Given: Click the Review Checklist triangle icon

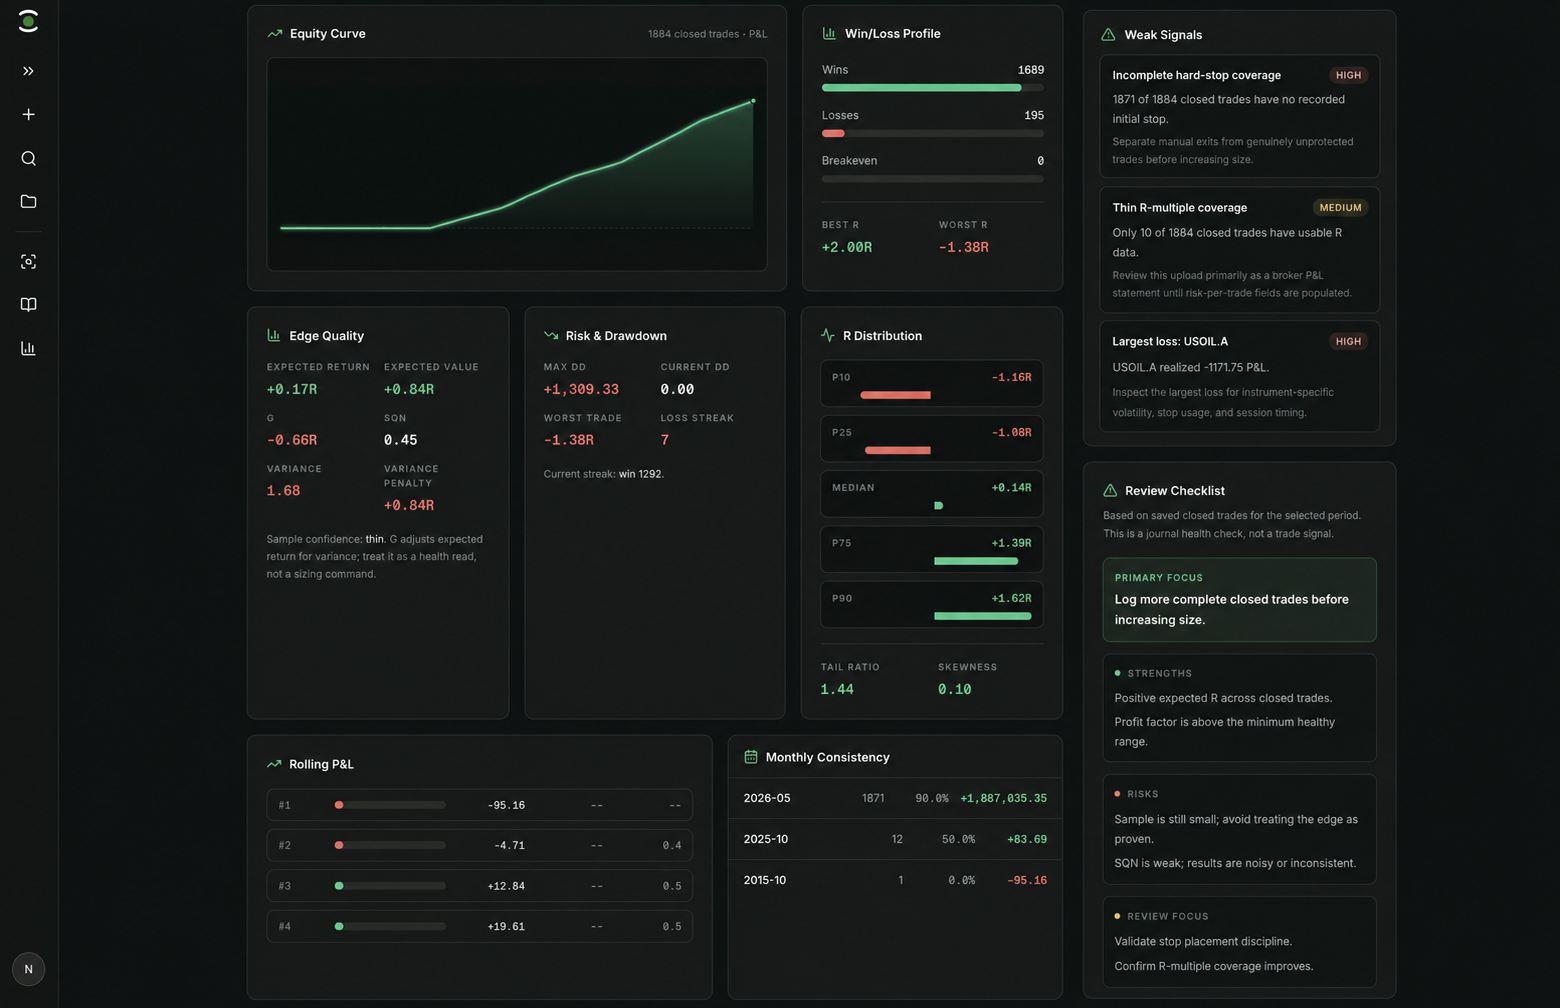Looking at the screenshot, I should (1110, 491).
